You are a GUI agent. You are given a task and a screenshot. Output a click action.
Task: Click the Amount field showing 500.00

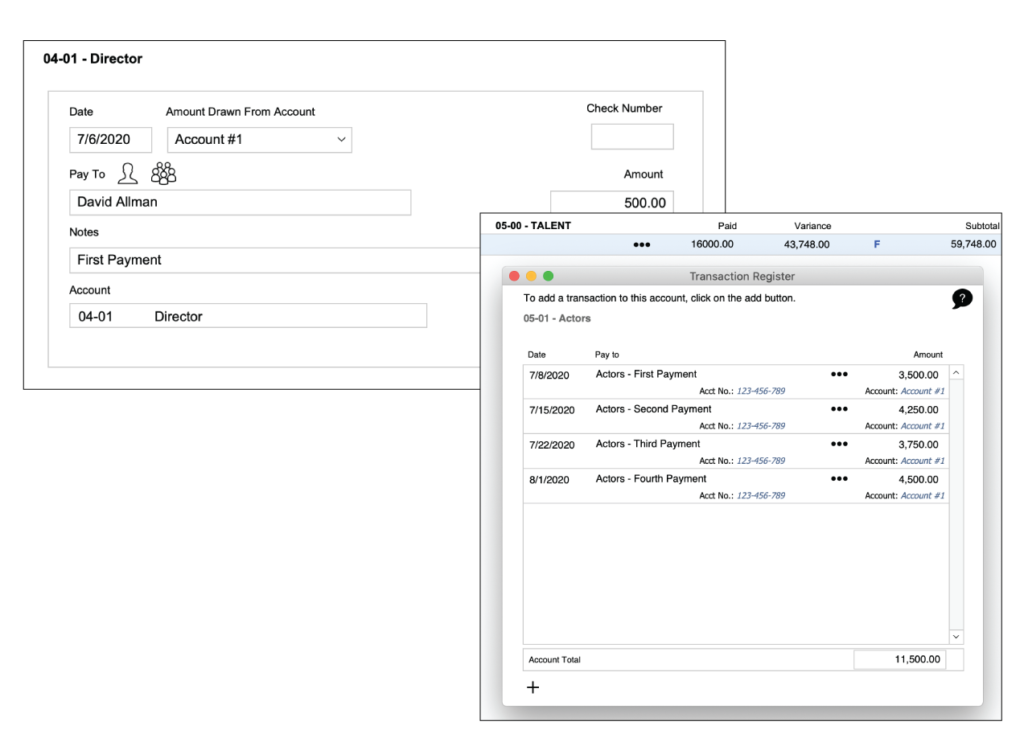(x=612, y=202)
